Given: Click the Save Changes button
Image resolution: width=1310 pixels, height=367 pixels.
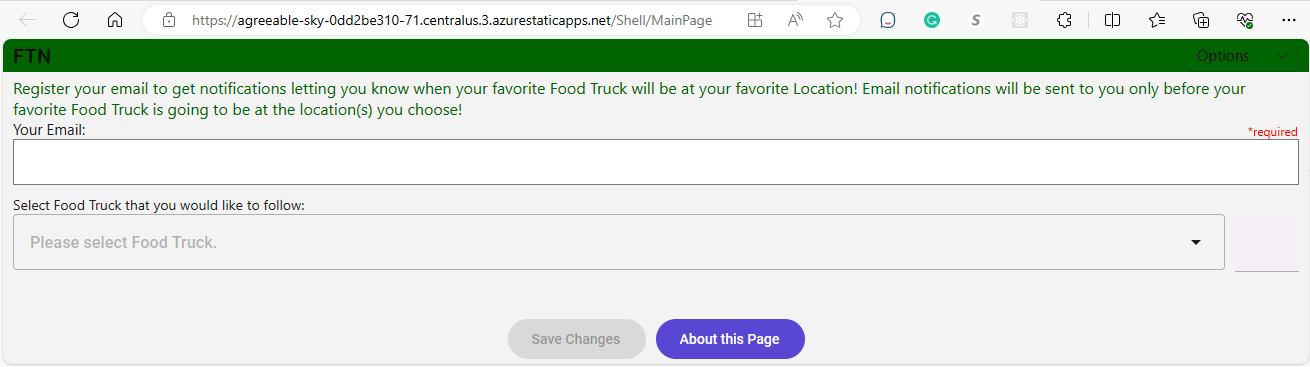Looking at the screenshot, I should (576, 339).
